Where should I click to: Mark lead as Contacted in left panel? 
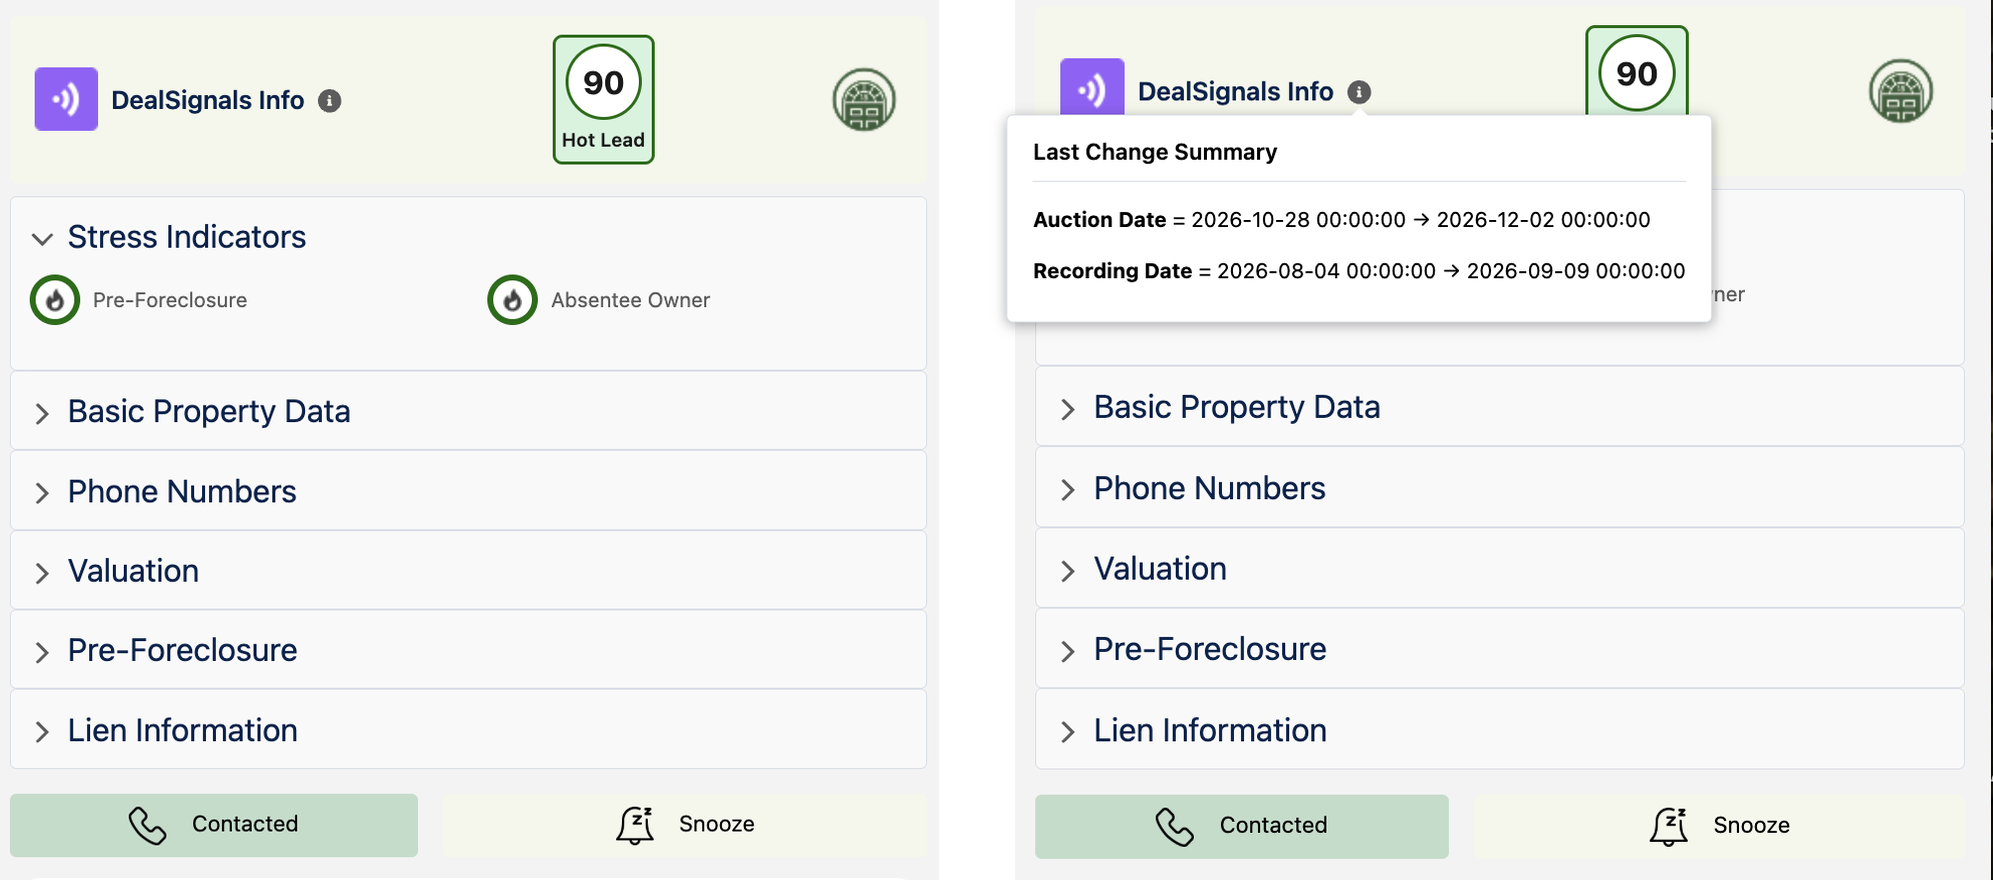point(214,825)
